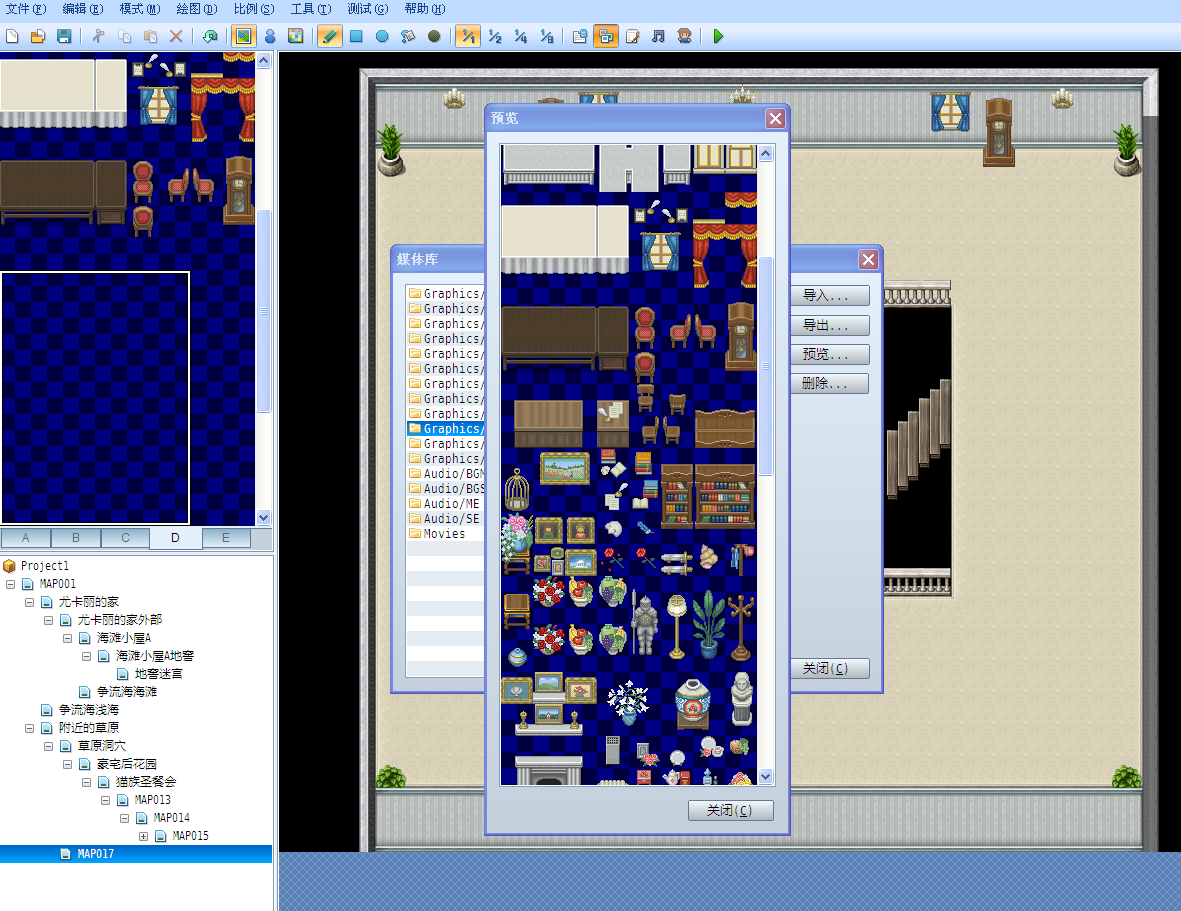Open the script editor icon
Image resolution: width=1181 pixels, height=911 pixels.
[632, 36]
